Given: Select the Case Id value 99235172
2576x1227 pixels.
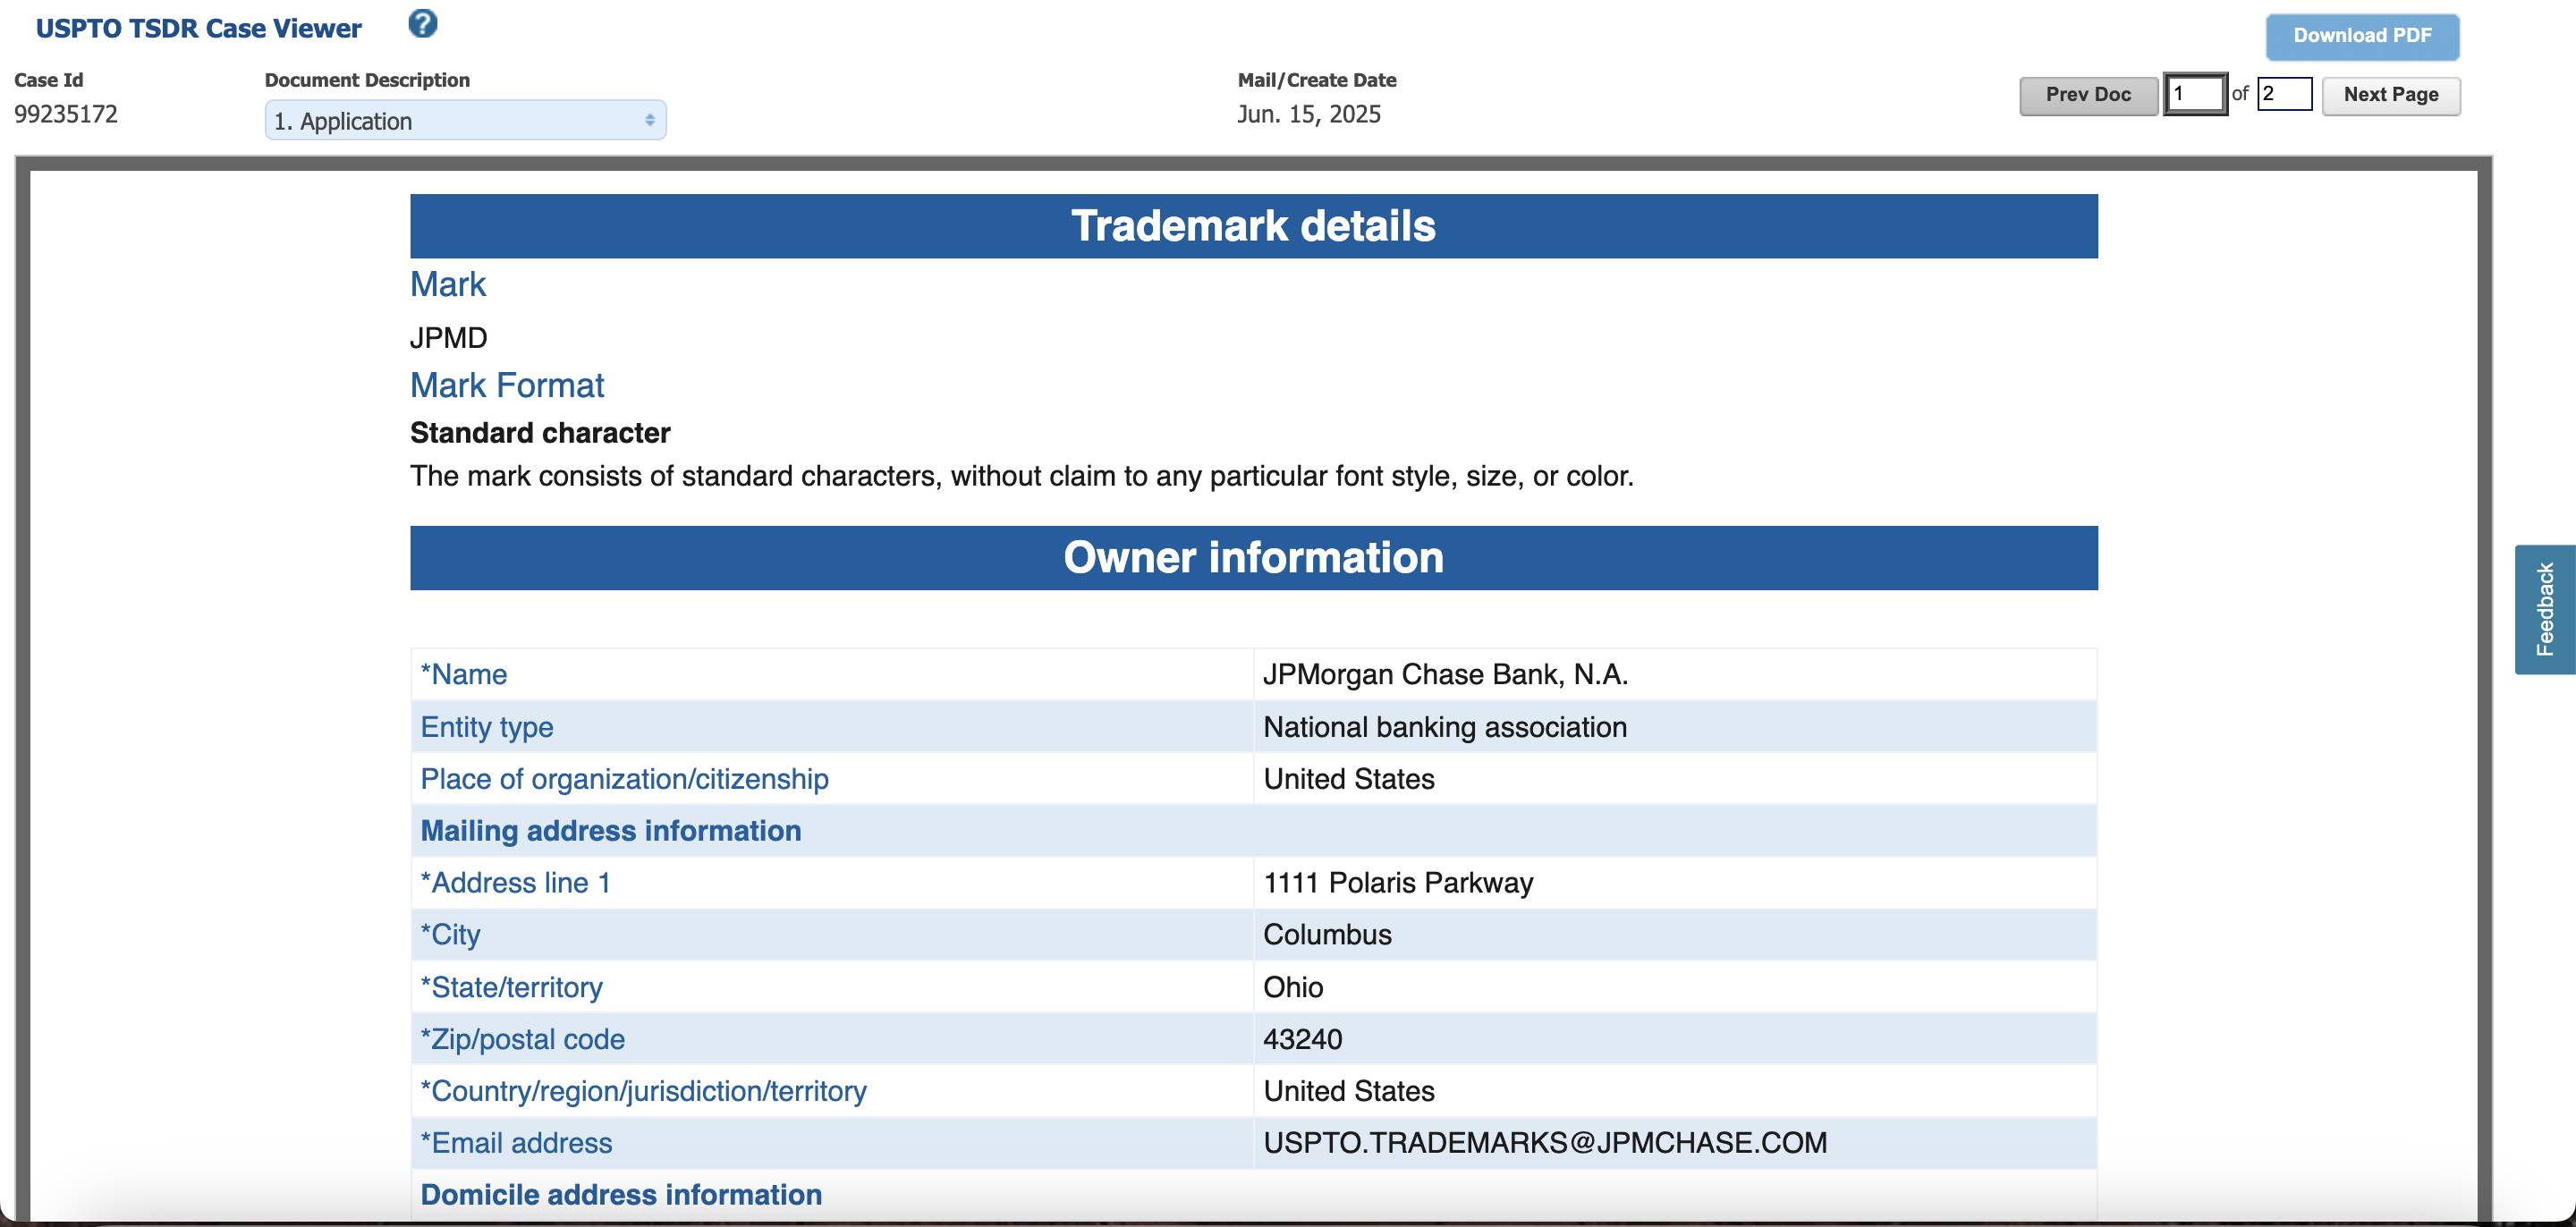Looking at the screenshot, I should [x=66, y=114].
